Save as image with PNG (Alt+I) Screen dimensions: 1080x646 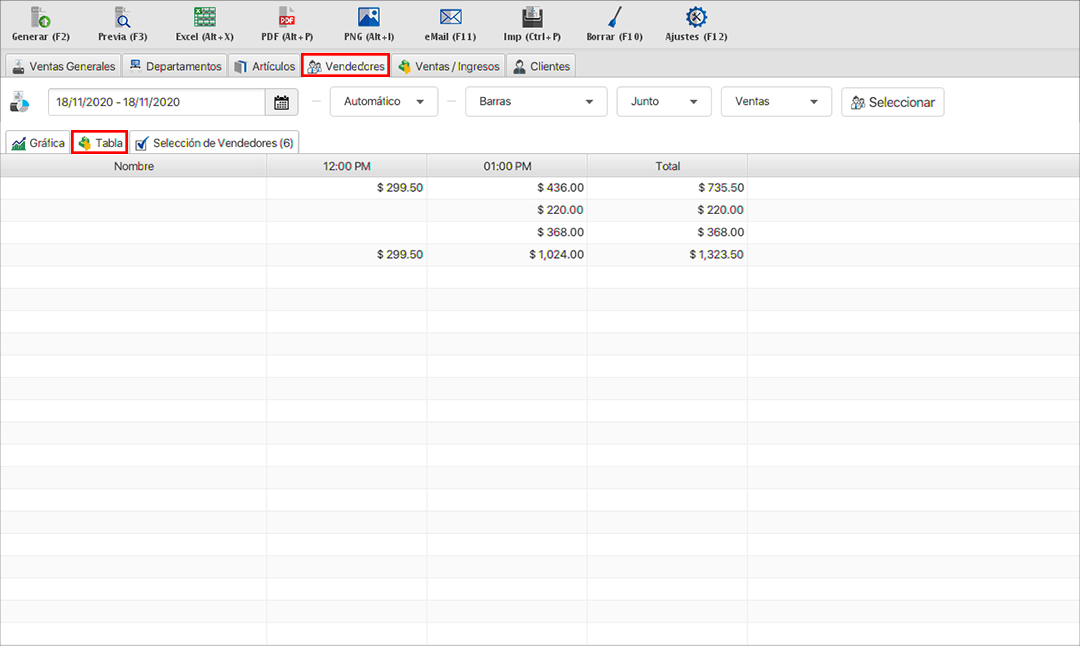(368, 18)
